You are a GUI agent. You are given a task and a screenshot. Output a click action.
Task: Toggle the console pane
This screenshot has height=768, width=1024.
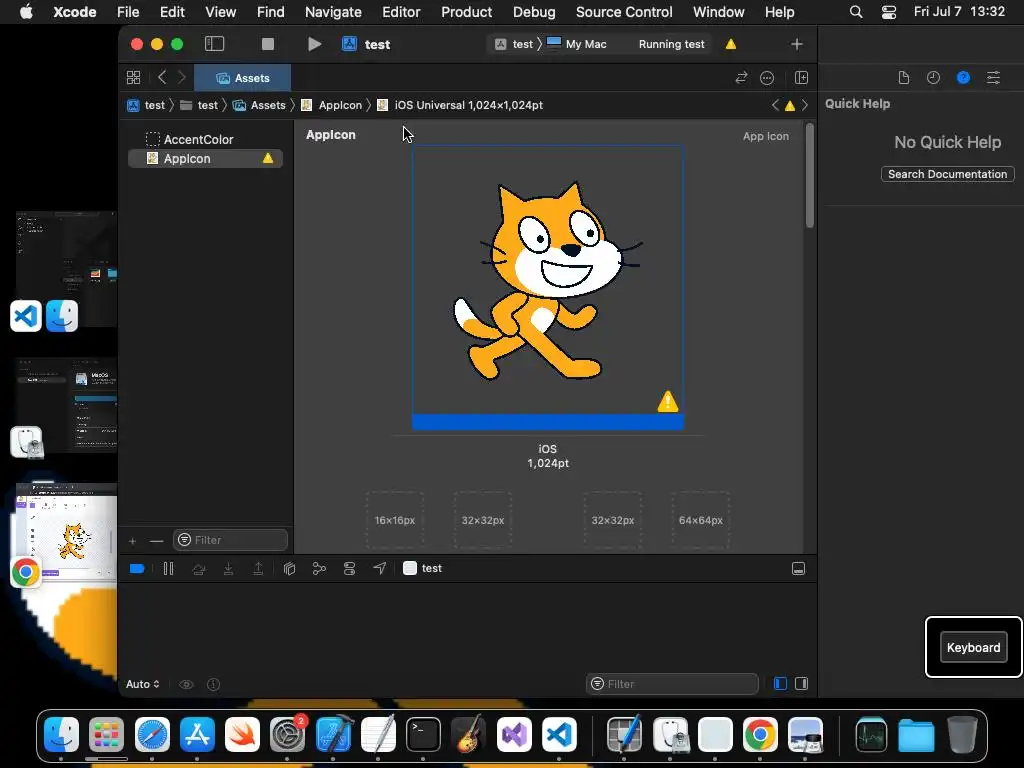point(802,684)
